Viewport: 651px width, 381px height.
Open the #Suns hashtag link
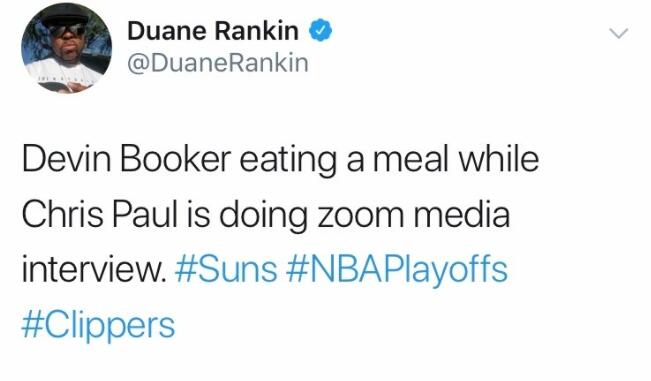tap(226, 269)
